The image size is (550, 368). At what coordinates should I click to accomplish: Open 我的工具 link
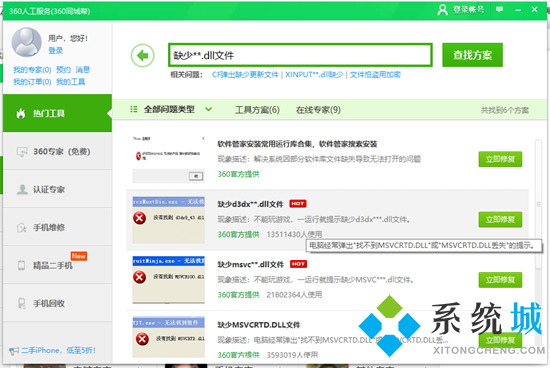tap(71, 82)
